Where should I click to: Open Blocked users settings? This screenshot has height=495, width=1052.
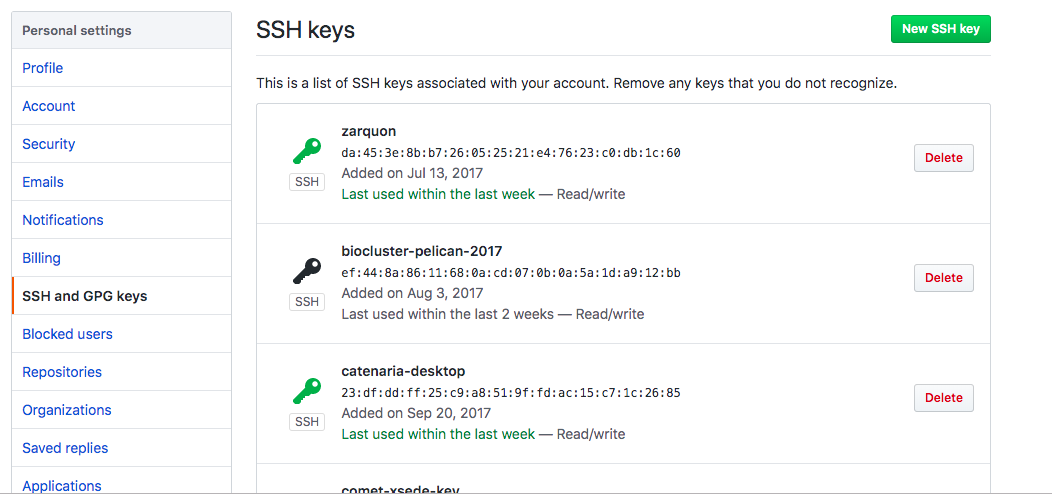pyautogui.click(x=67, y=334)
